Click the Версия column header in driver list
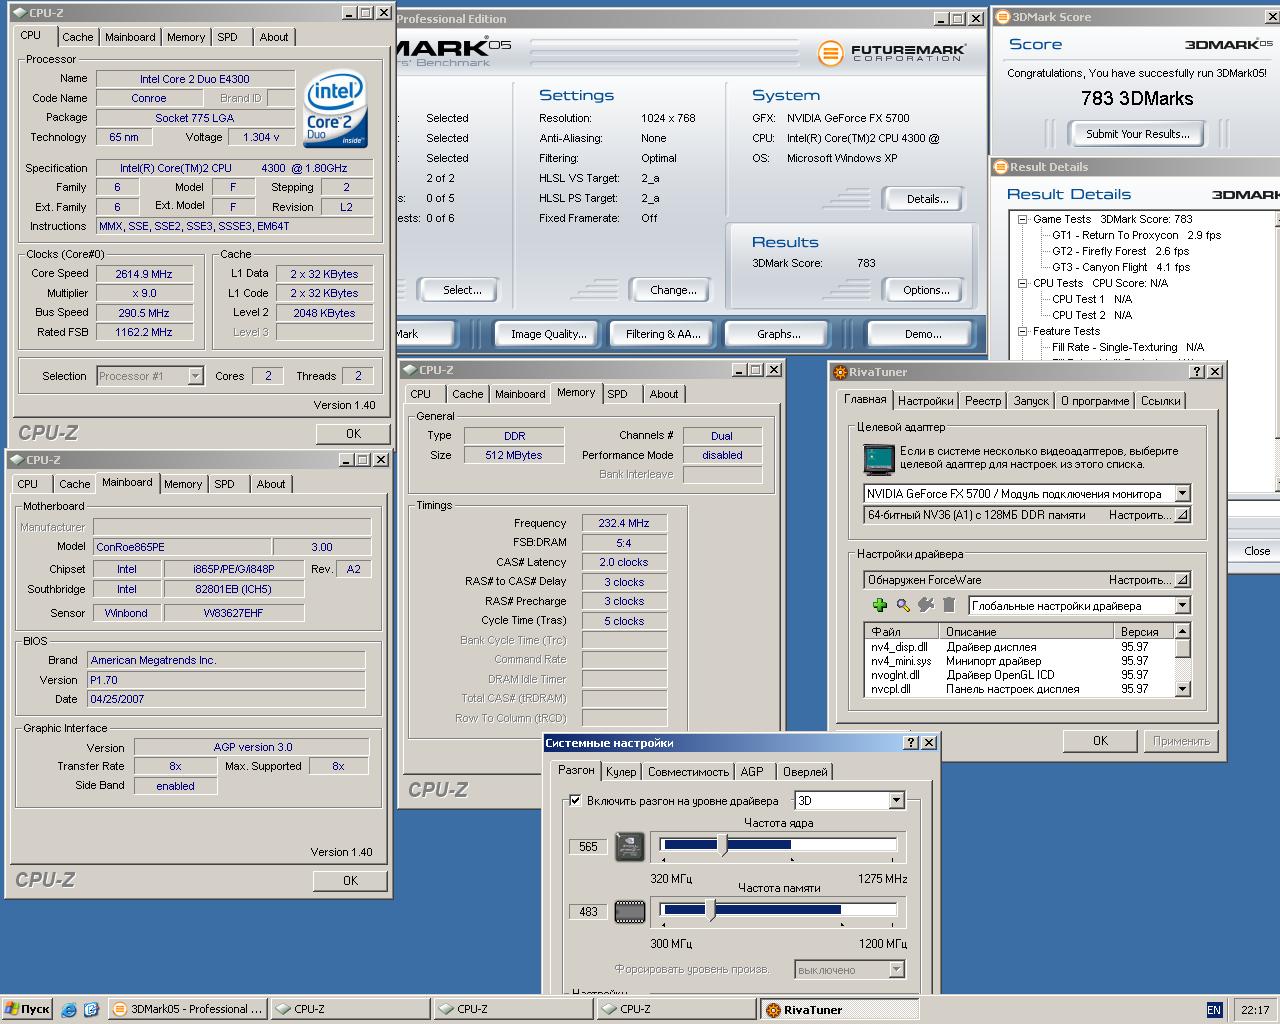 [1144, 631]
